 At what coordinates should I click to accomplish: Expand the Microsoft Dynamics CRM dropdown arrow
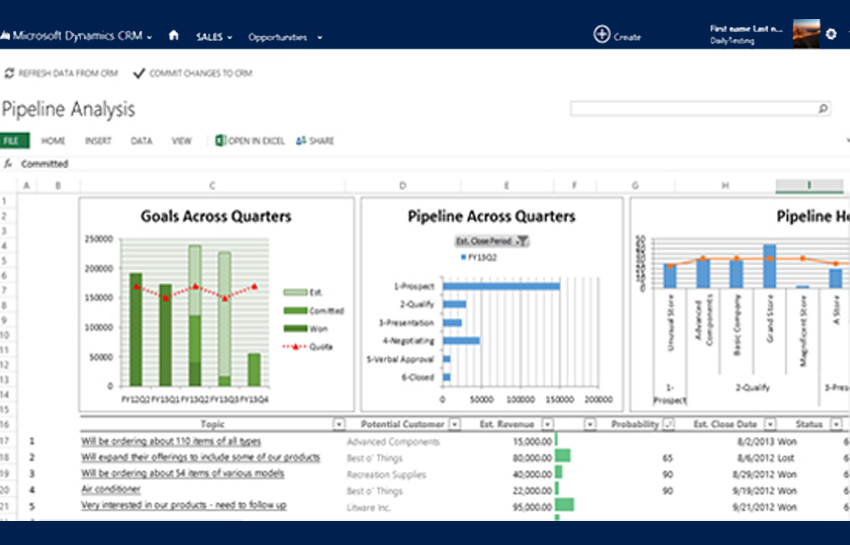coord(150,37)
